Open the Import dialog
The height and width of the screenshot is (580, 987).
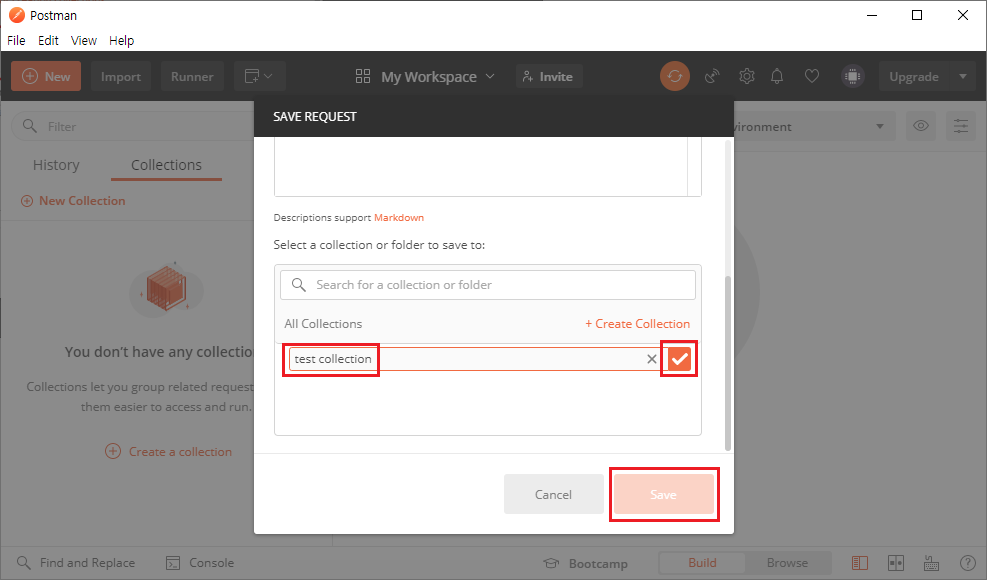tap(121, 76)
